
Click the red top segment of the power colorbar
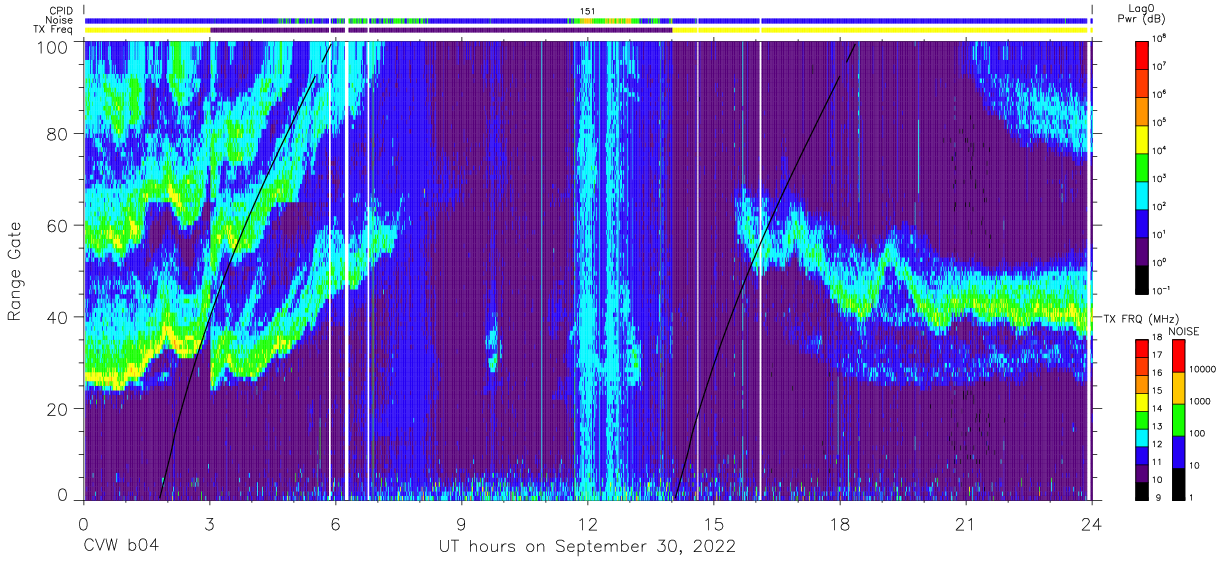point(1144,54)
